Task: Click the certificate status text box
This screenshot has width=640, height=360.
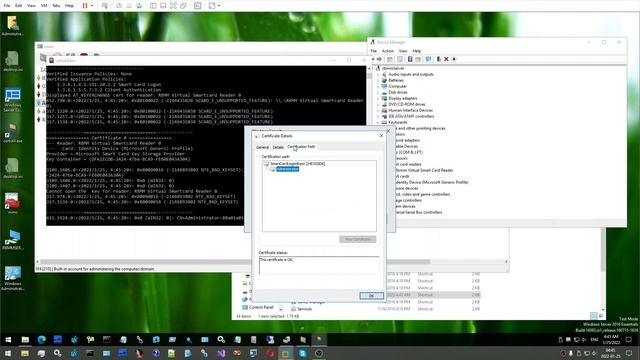Action: coord(319,265)
